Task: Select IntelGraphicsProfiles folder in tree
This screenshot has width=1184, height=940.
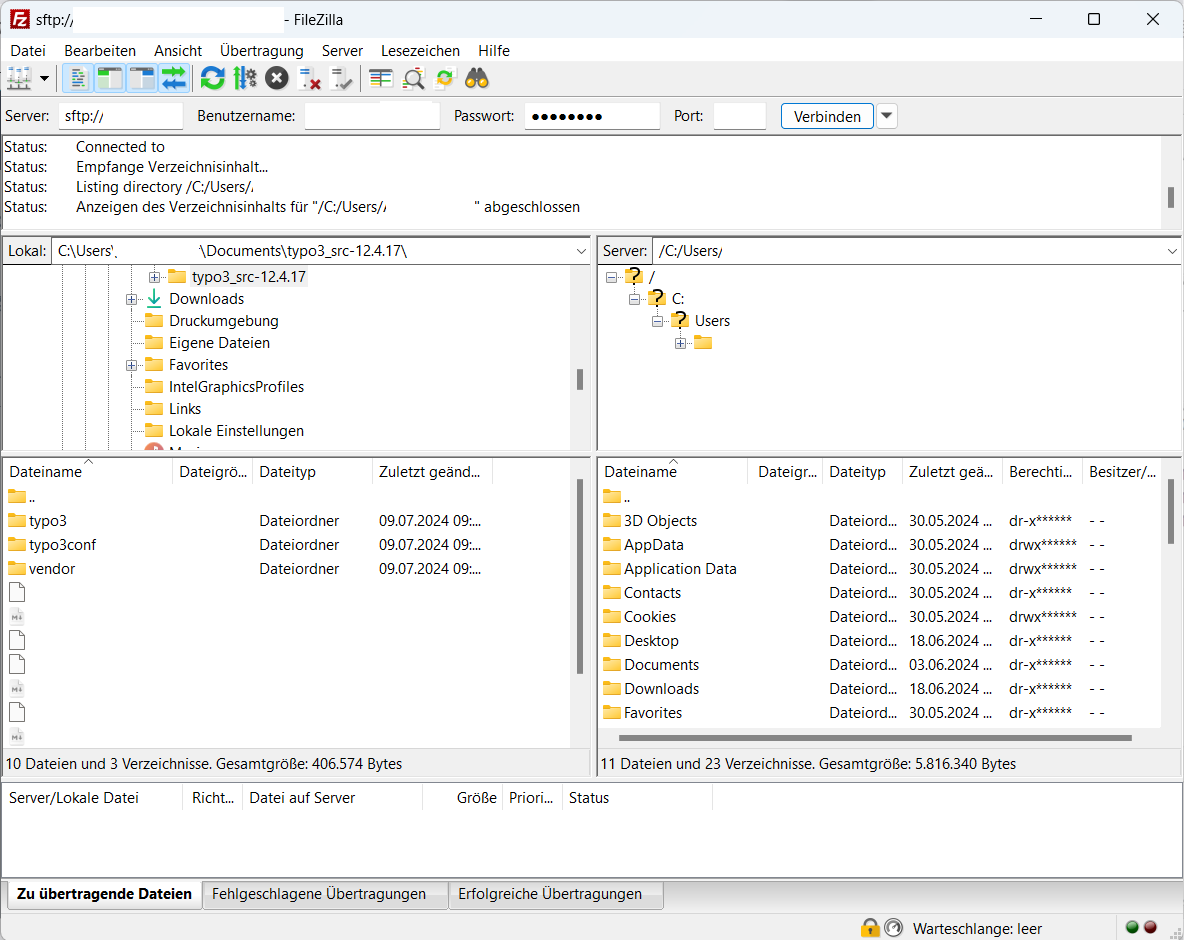Action: (x=236, y=387)
